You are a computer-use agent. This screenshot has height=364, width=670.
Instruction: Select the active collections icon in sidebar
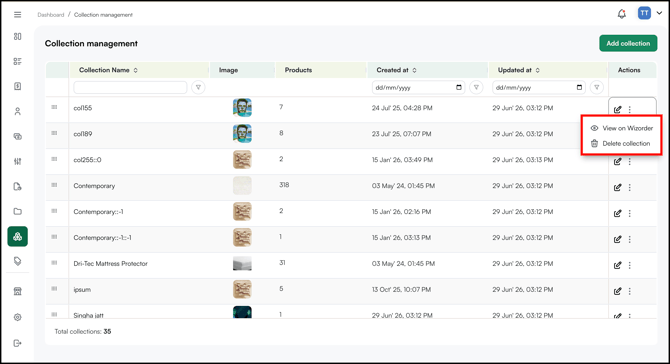18,236
